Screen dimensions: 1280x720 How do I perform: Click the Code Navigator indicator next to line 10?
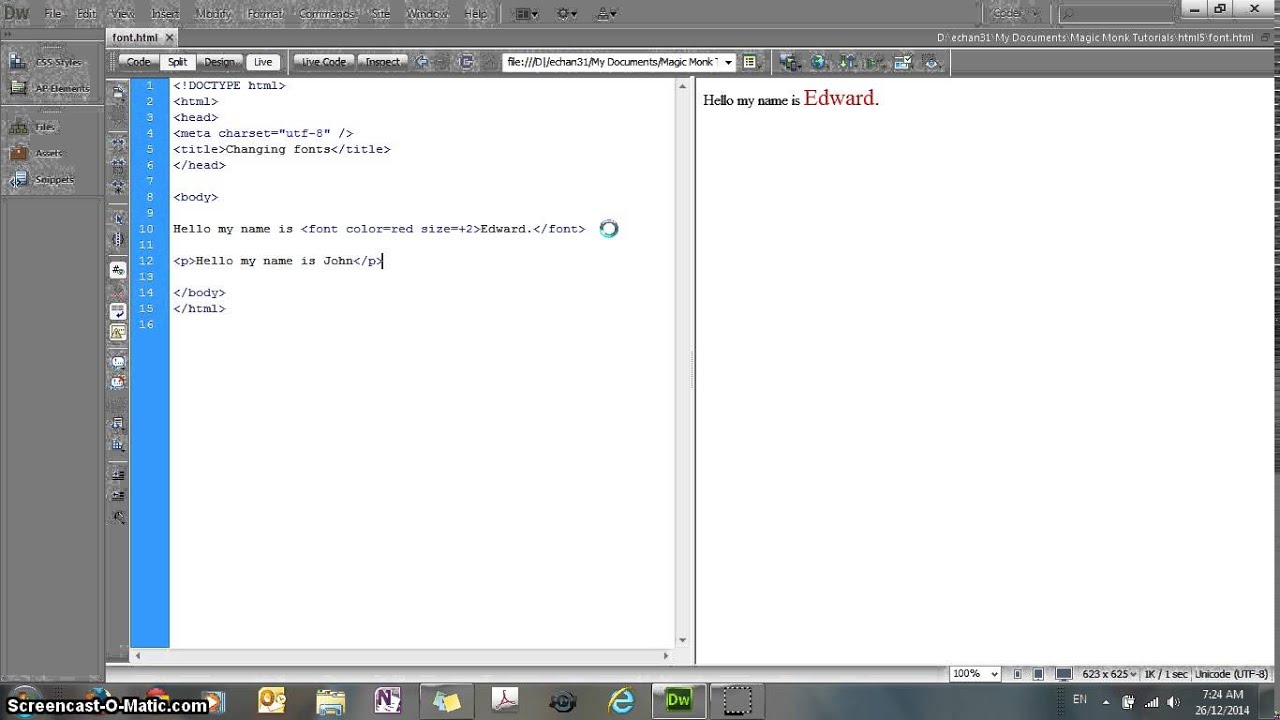click(x=608, y=228)
